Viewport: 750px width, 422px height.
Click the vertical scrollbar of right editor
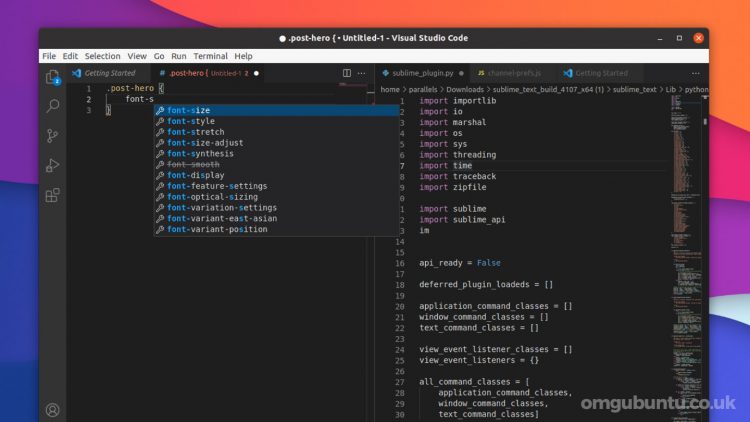(x=705, y=258)
